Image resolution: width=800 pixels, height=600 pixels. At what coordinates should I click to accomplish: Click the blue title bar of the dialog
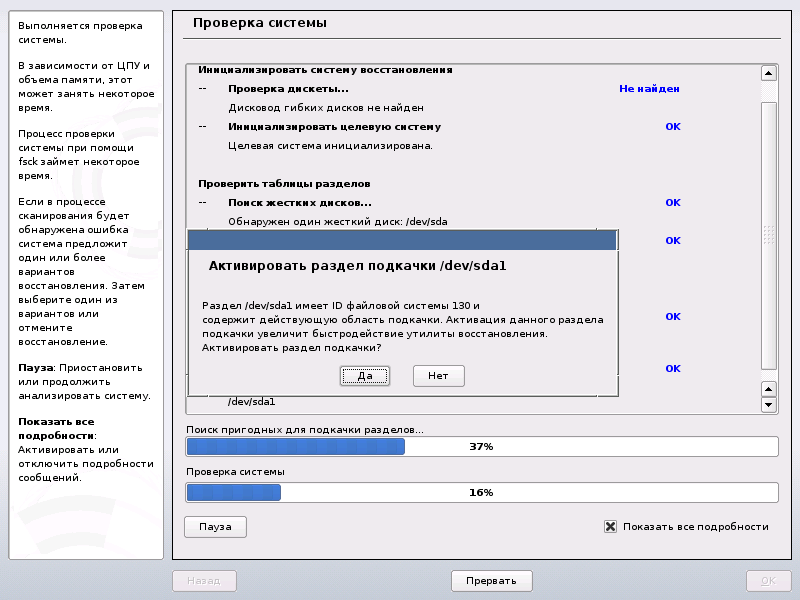tap(403, 240)
